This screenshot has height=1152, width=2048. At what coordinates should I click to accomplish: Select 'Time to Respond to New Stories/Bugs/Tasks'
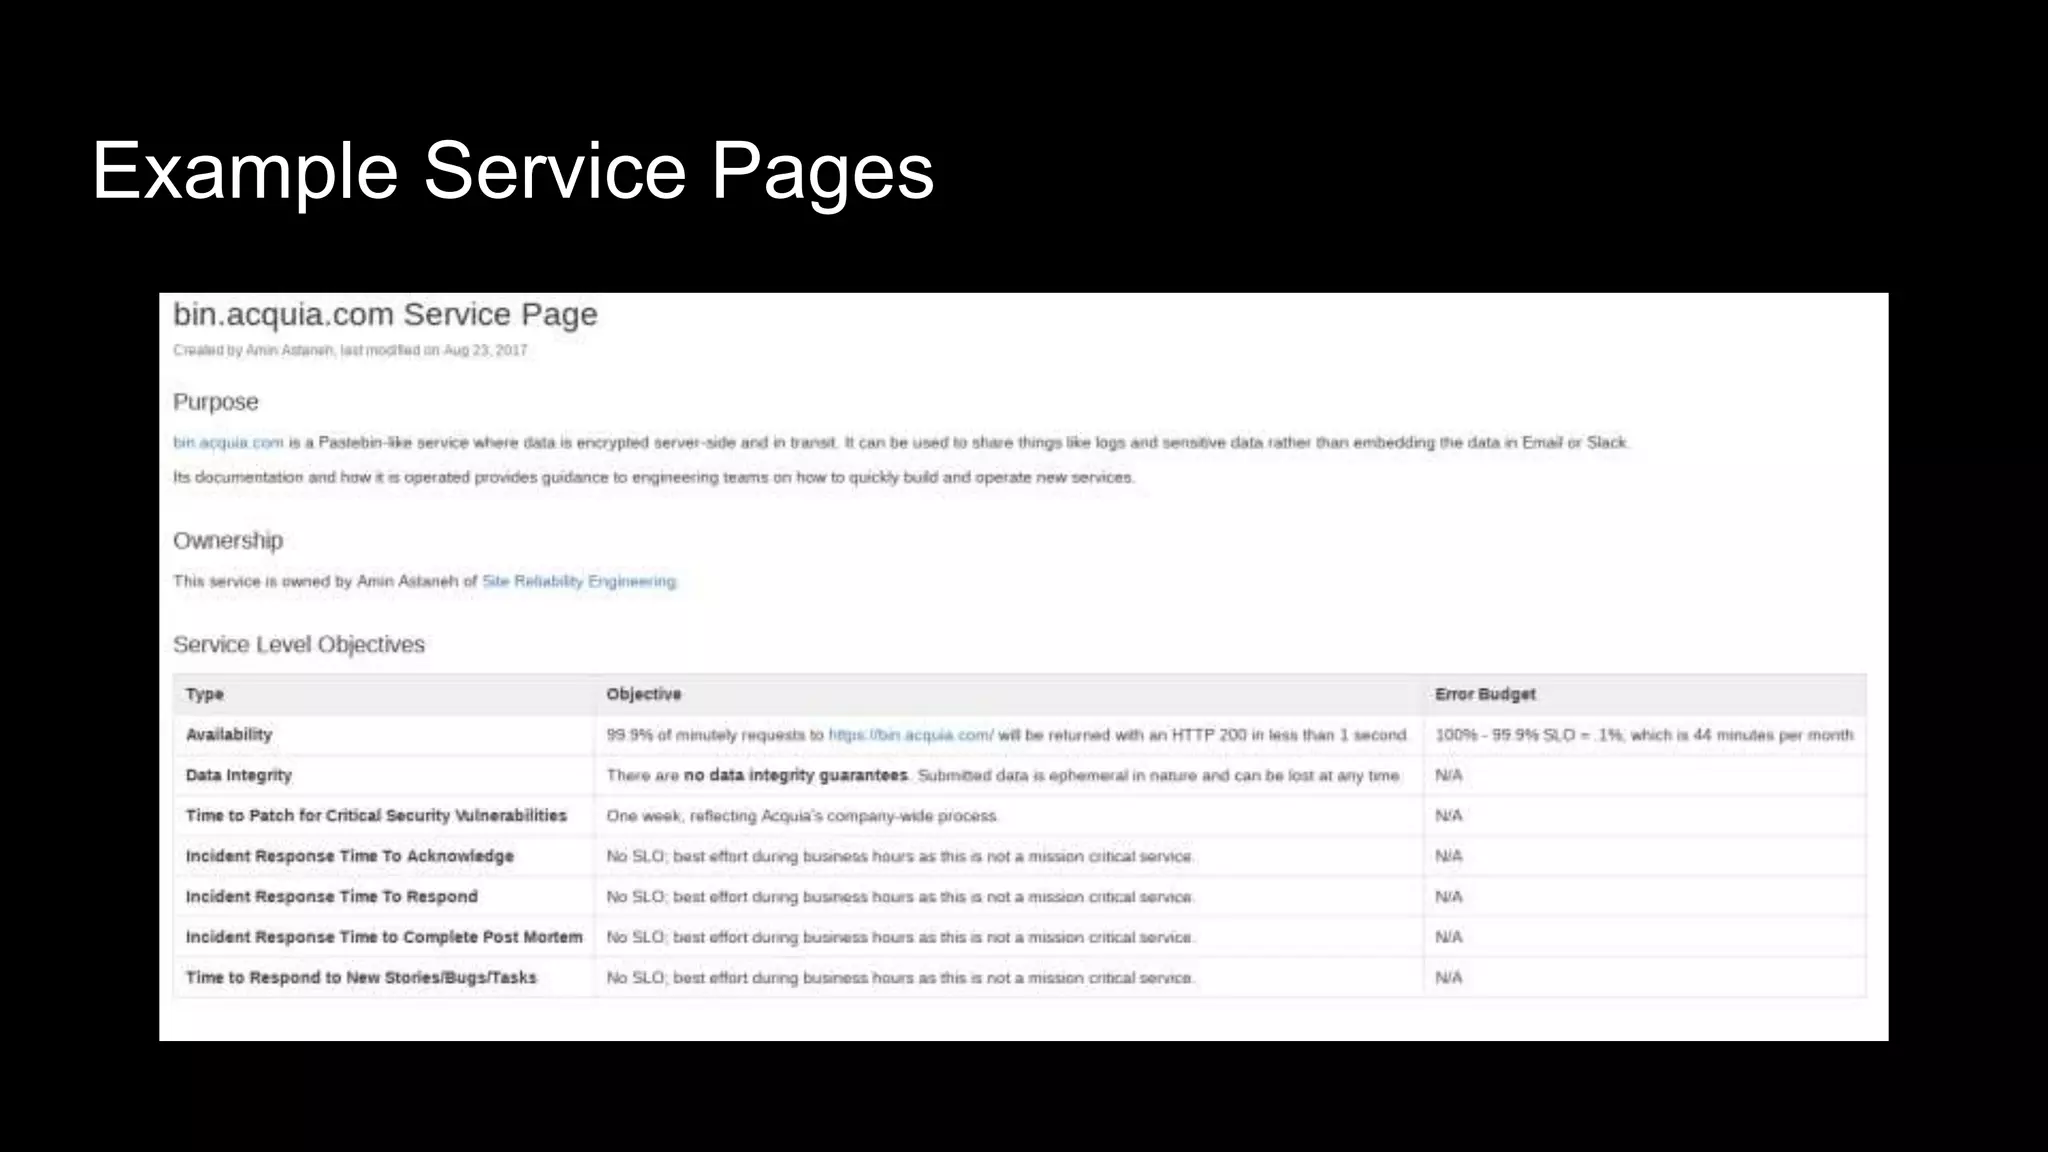click(x=361, y=978)
